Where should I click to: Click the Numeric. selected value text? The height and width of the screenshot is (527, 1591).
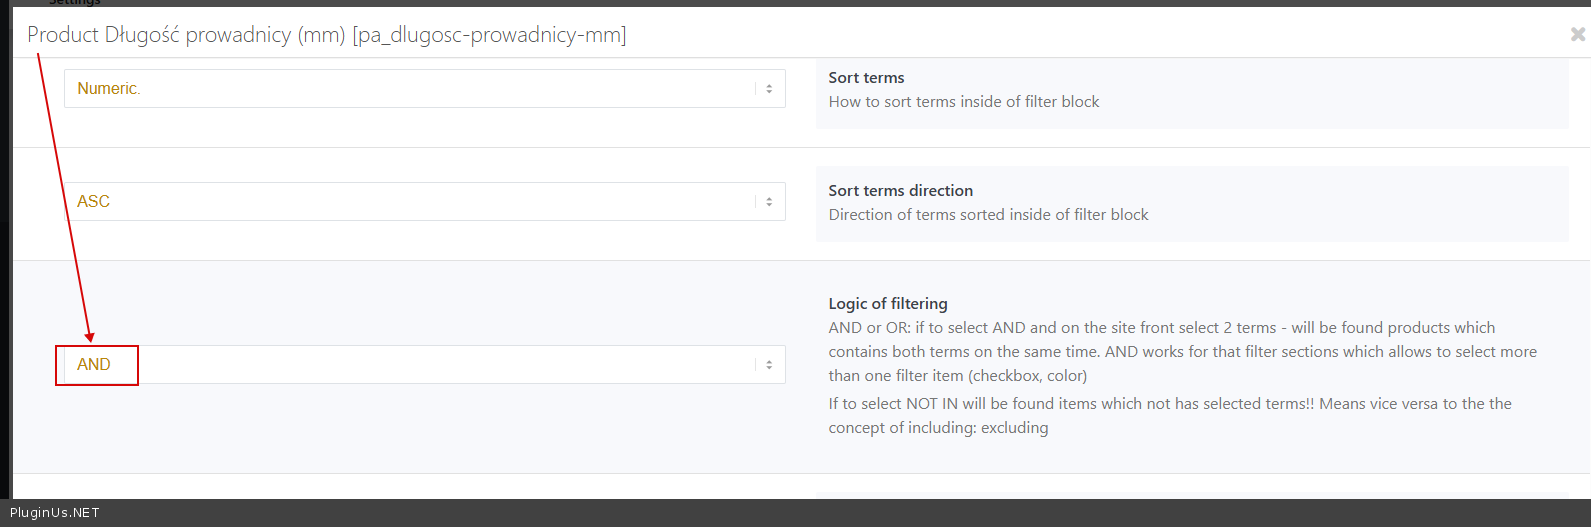point(108,89)
